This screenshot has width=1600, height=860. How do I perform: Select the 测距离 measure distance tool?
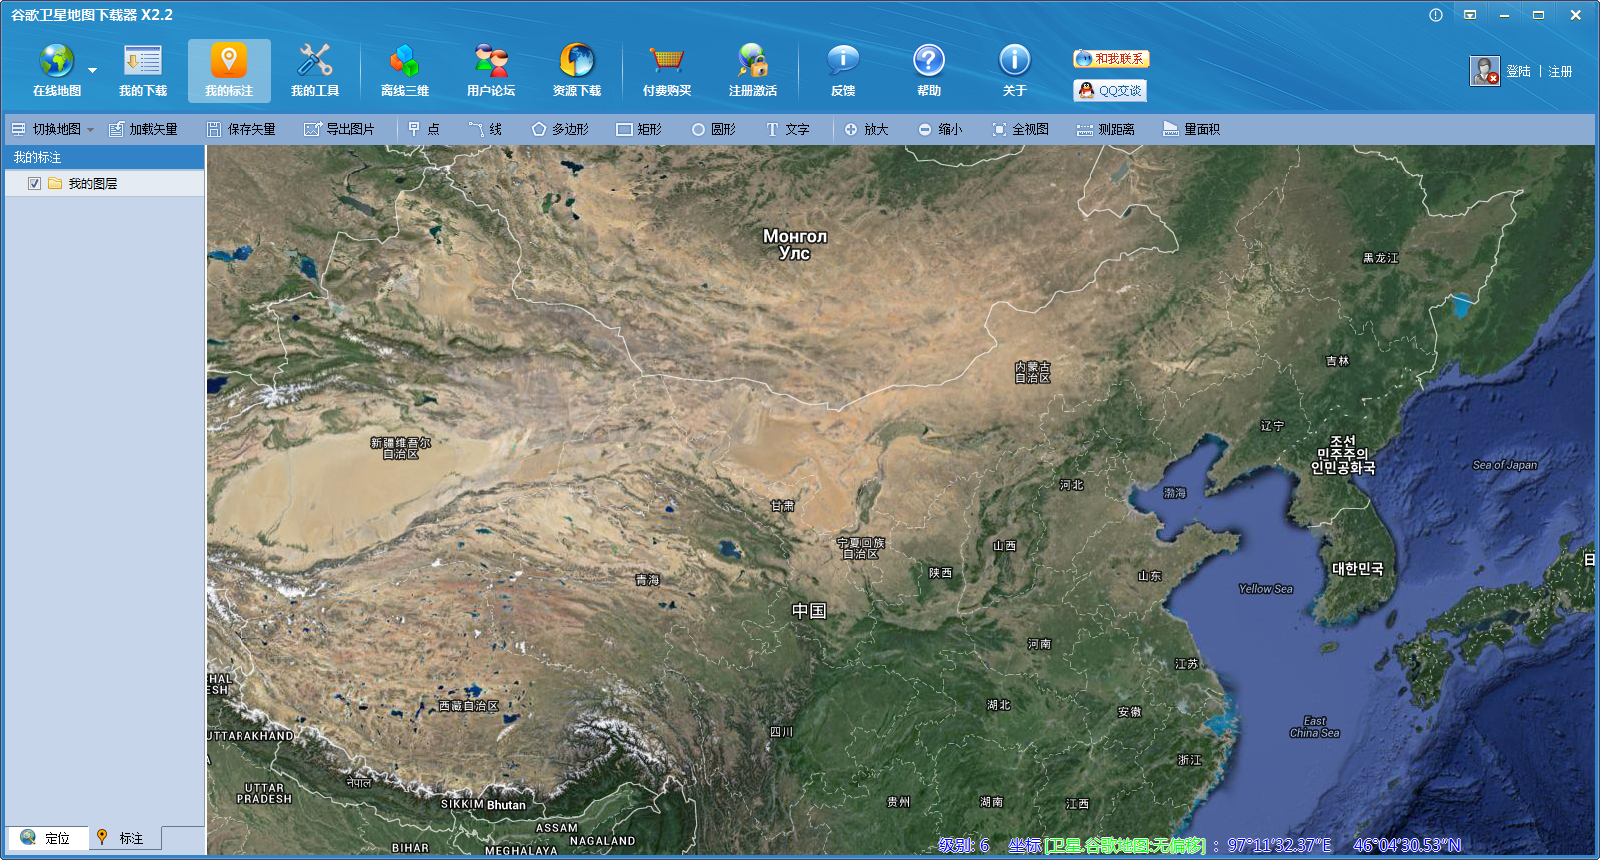1105,129
